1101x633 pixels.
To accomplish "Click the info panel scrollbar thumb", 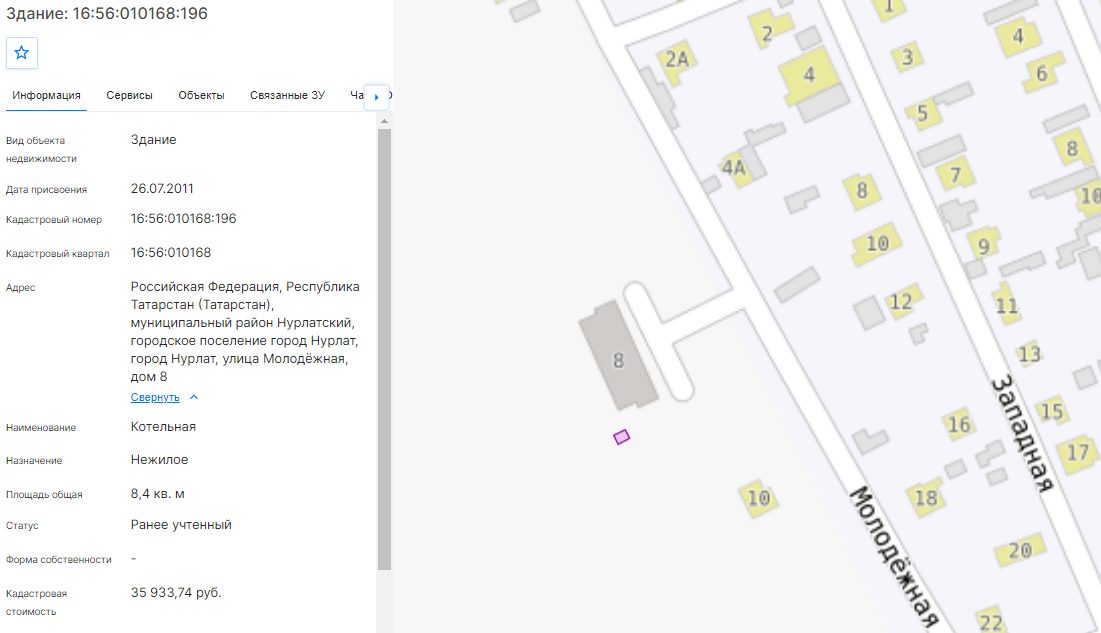I will tap(384, 349).
